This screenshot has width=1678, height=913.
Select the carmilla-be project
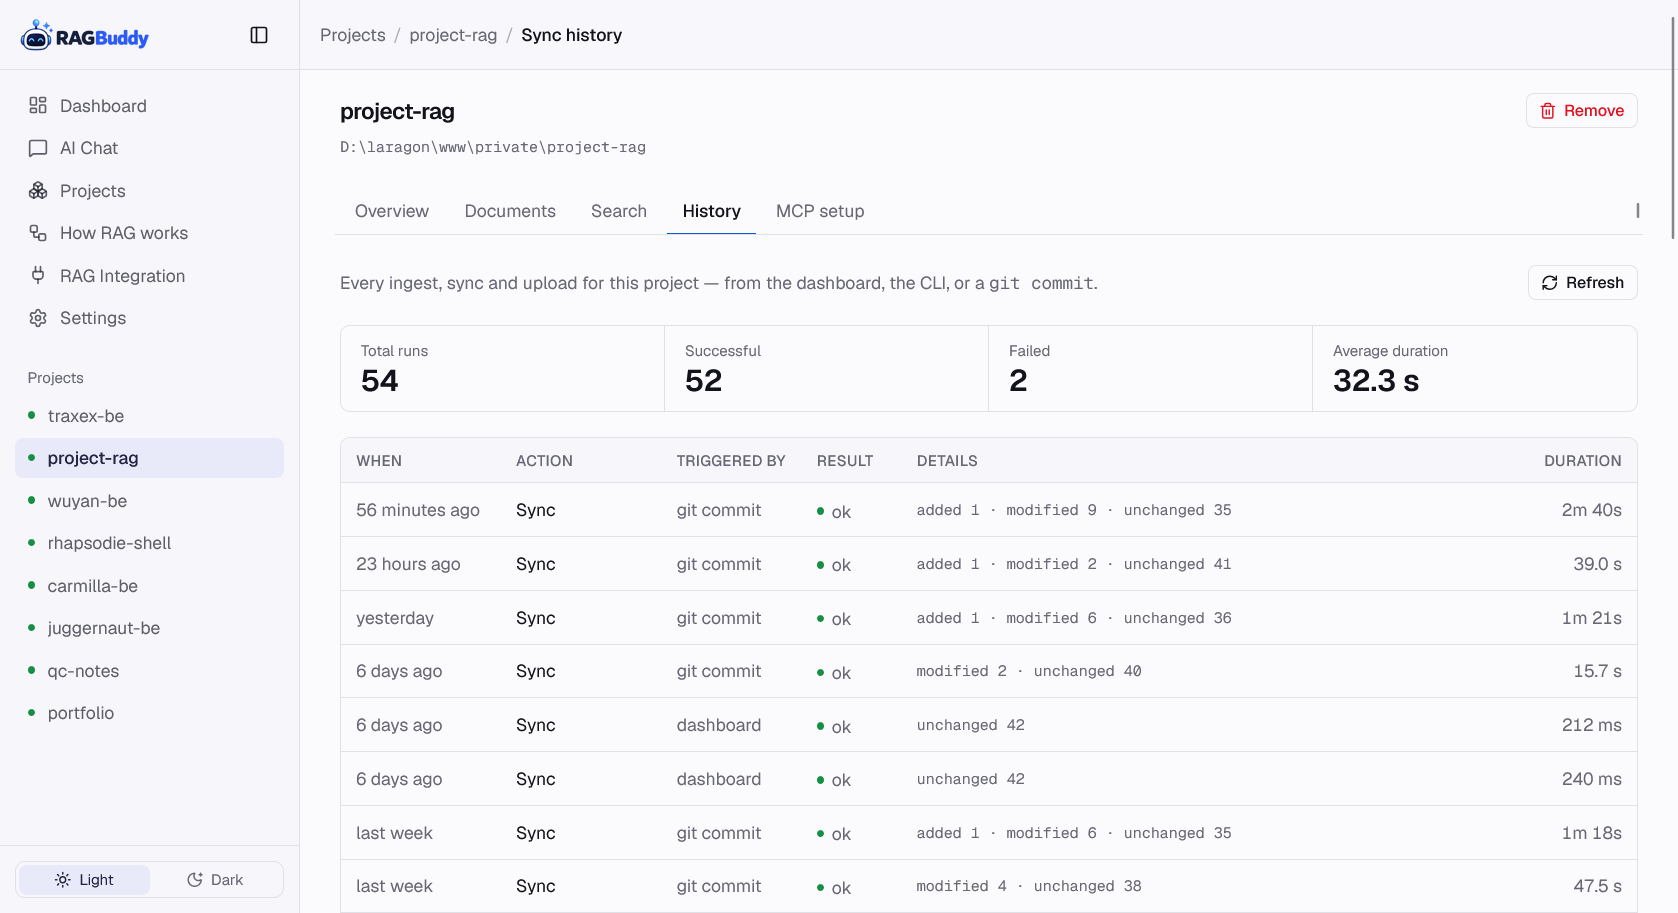150,586
